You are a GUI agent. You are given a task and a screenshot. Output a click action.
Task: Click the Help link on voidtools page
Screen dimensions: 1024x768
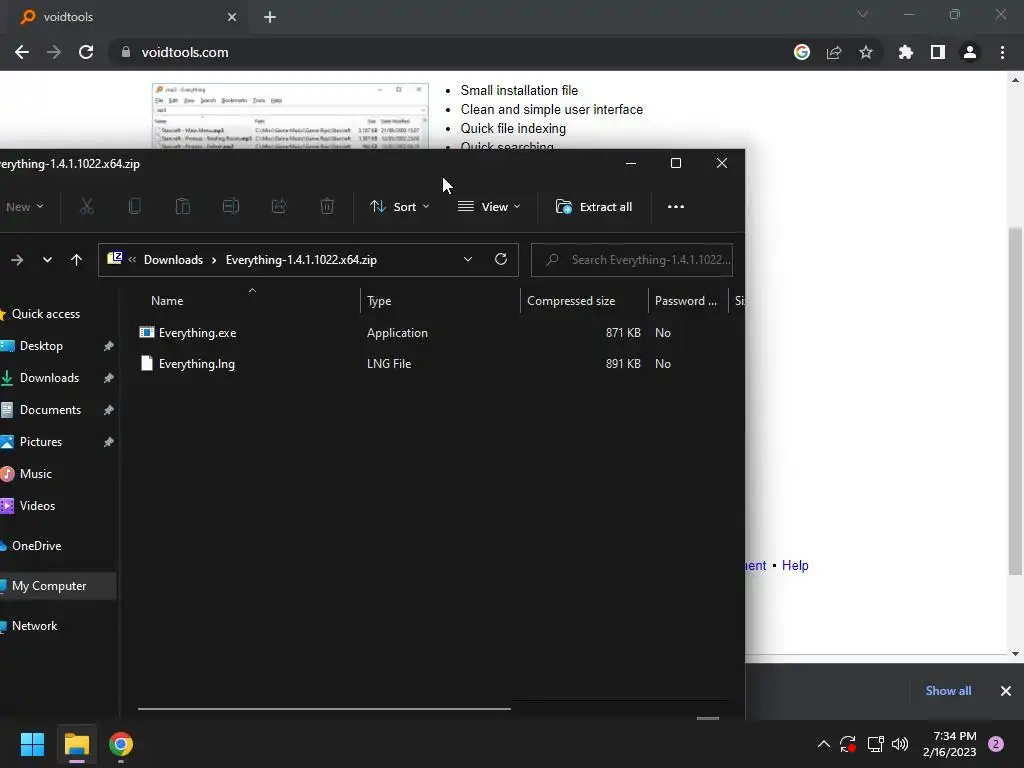tap(795, 566)
